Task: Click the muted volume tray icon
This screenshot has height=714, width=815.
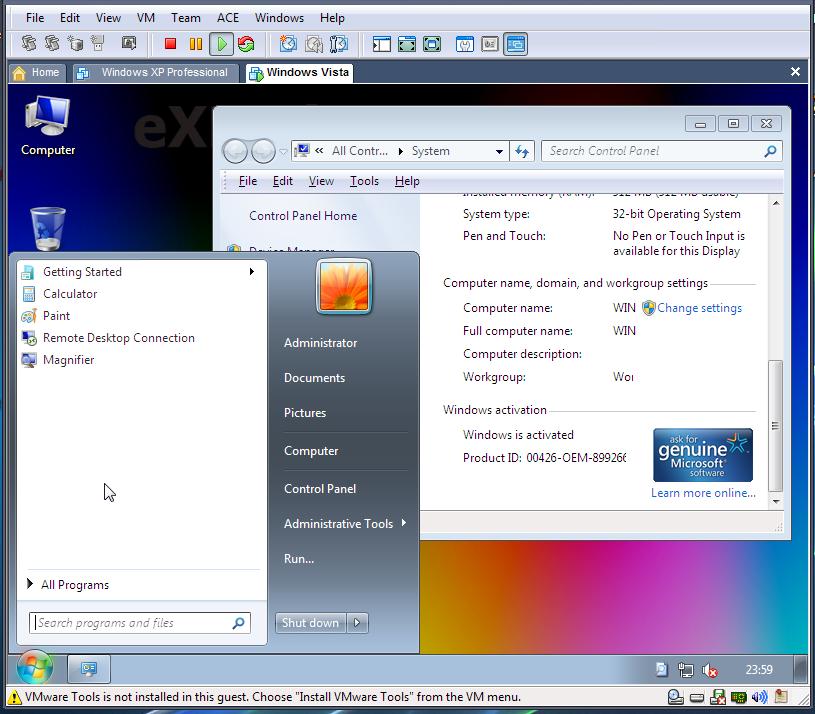Action: (710, 670)
